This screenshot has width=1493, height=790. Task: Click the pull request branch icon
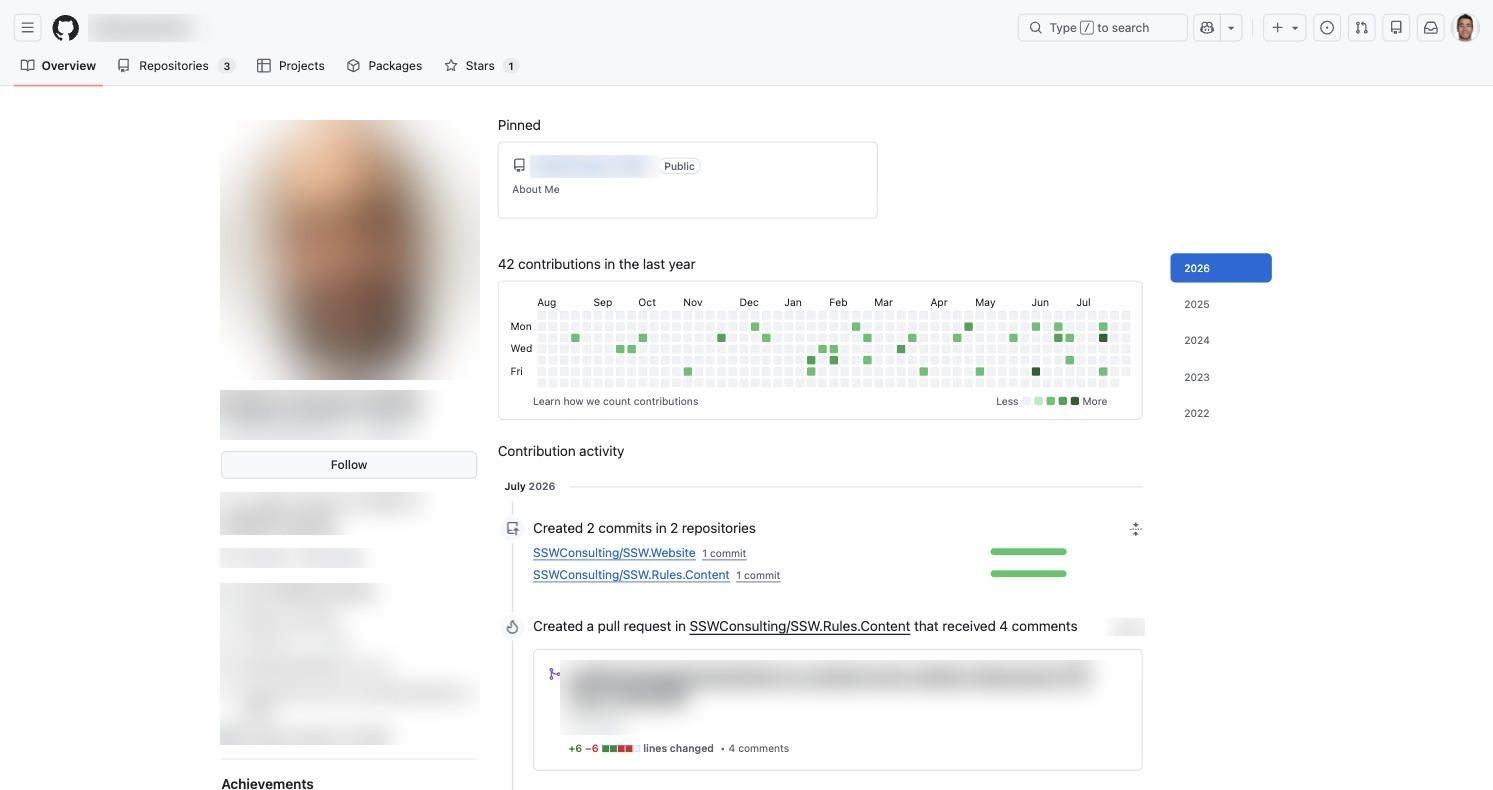pyautogui.click(x=554, y=674)
